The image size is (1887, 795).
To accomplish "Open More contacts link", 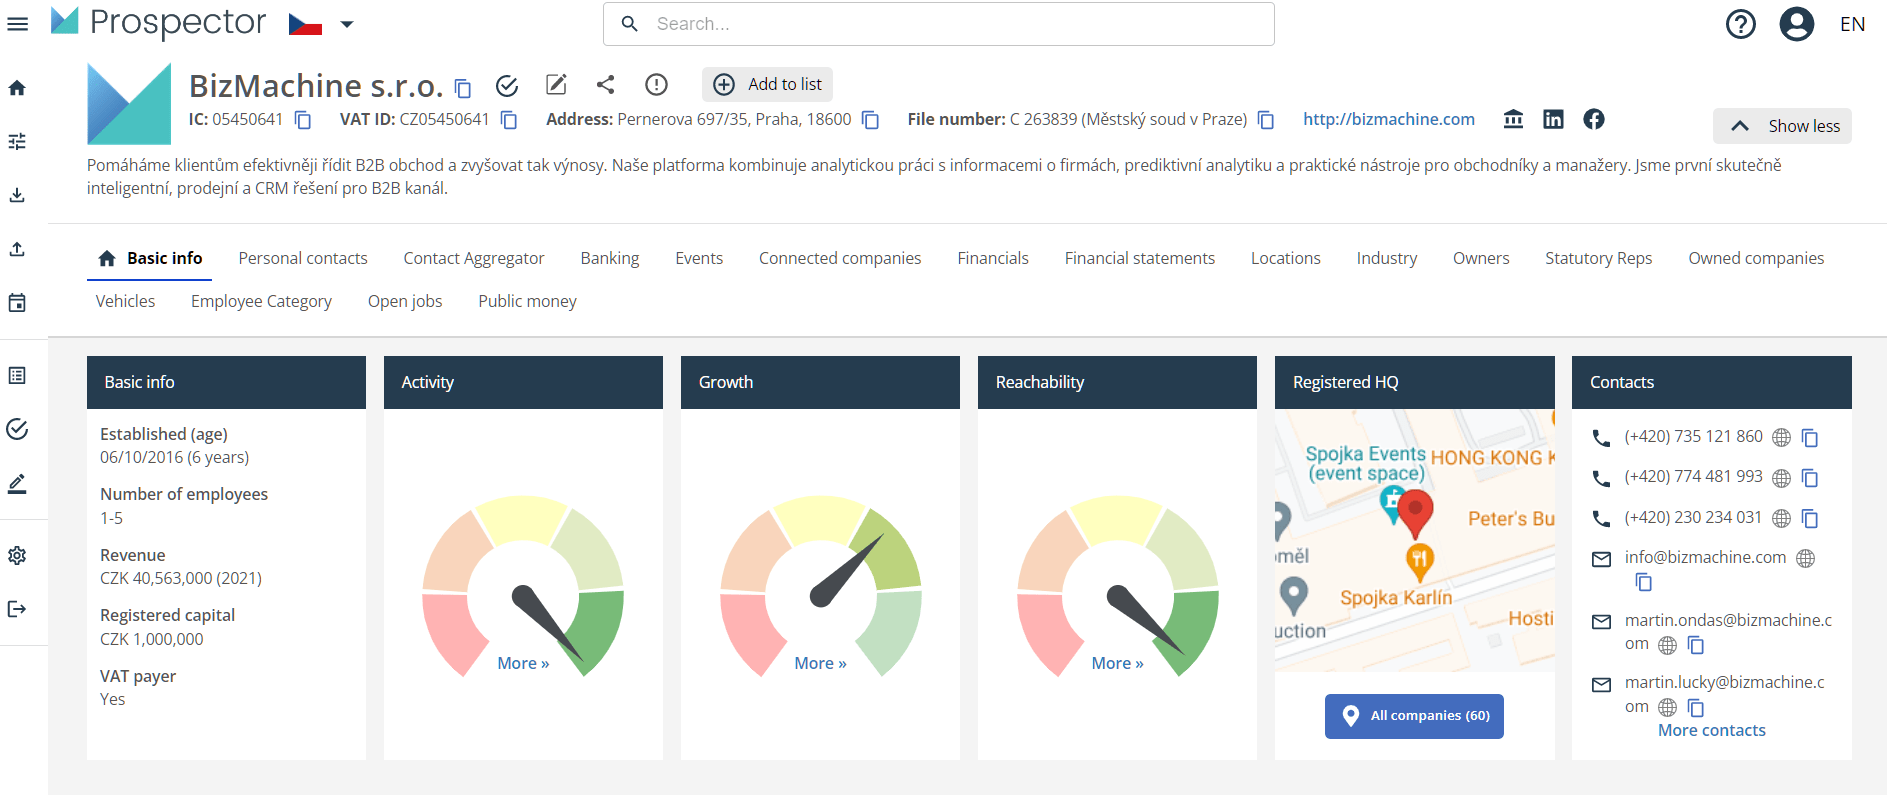I will pos(1711,730).
